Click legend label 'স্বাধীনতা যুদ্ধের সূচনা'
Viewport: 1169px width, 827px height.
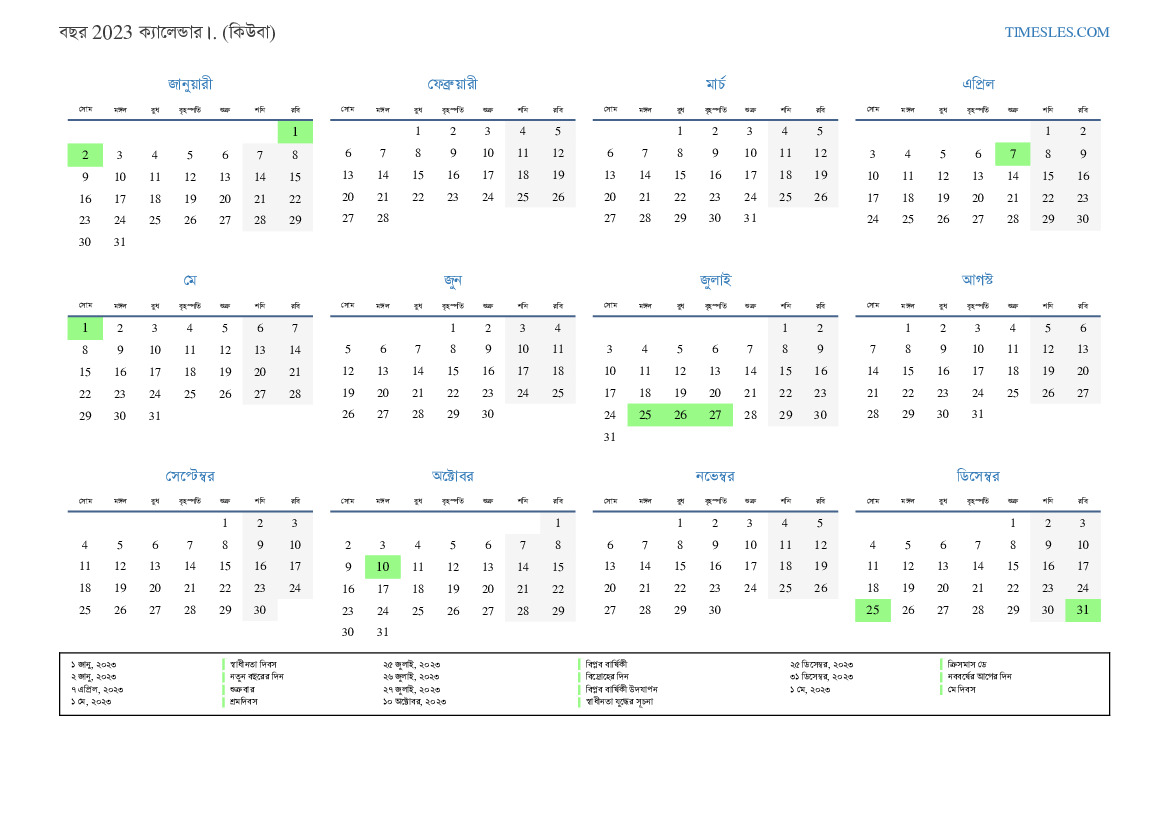619,702
